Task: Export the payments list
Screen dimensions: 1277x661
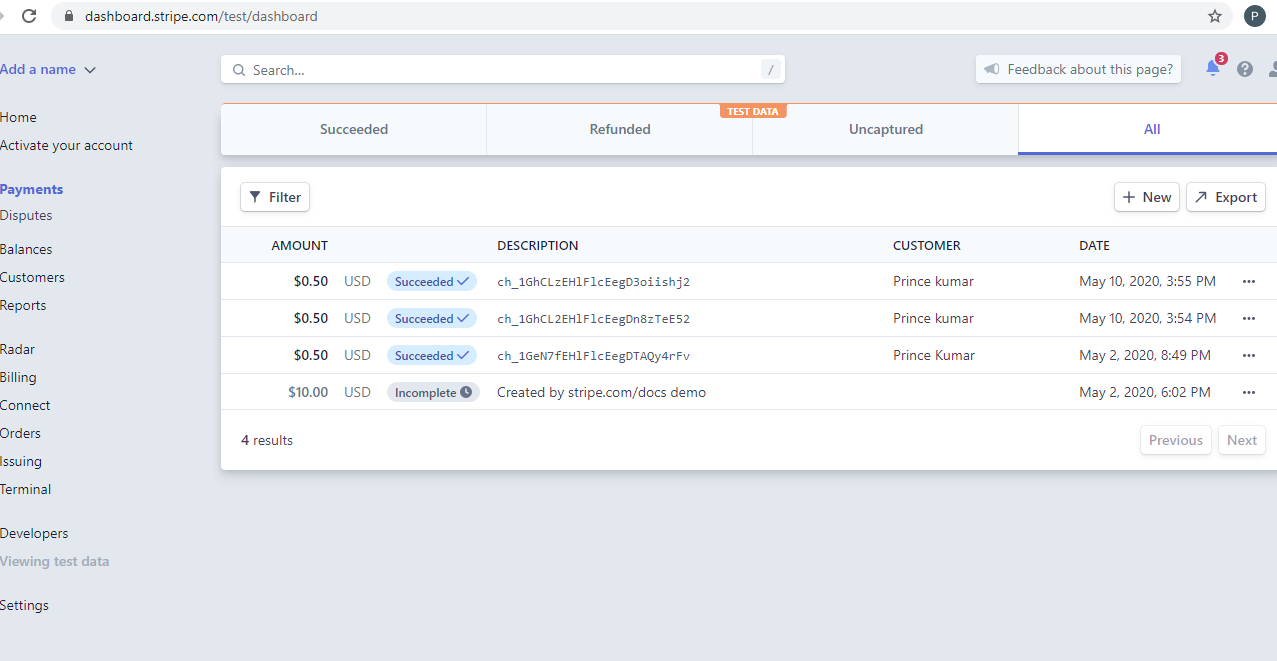Action: [1226, 197]
